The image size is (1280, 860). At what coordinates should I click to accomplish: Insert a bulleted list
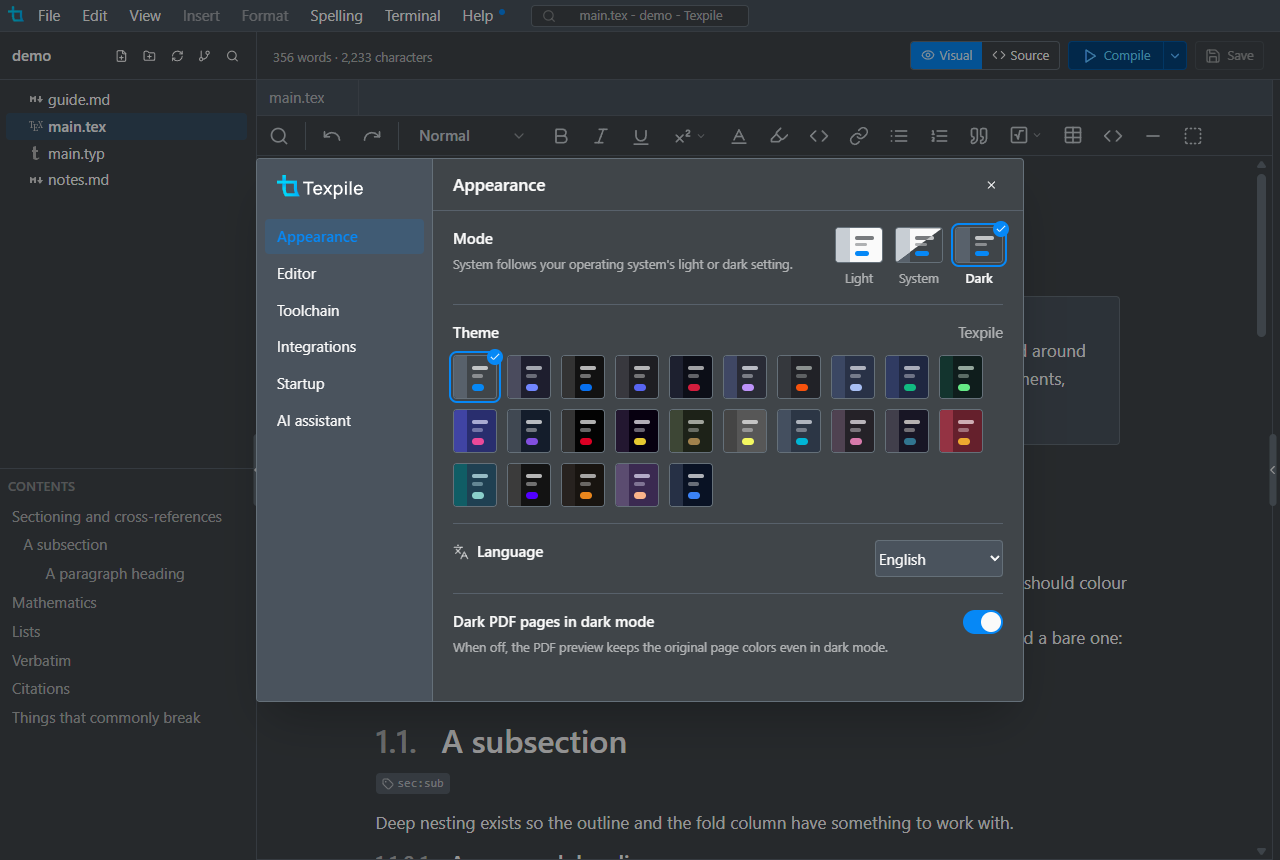coord(899,136)
